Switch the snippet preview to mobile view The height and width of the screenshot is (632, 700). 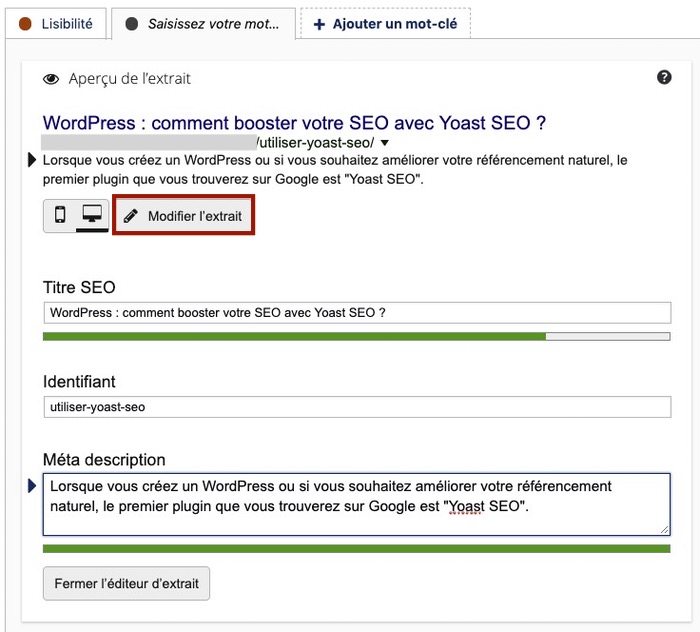(60, 215)
